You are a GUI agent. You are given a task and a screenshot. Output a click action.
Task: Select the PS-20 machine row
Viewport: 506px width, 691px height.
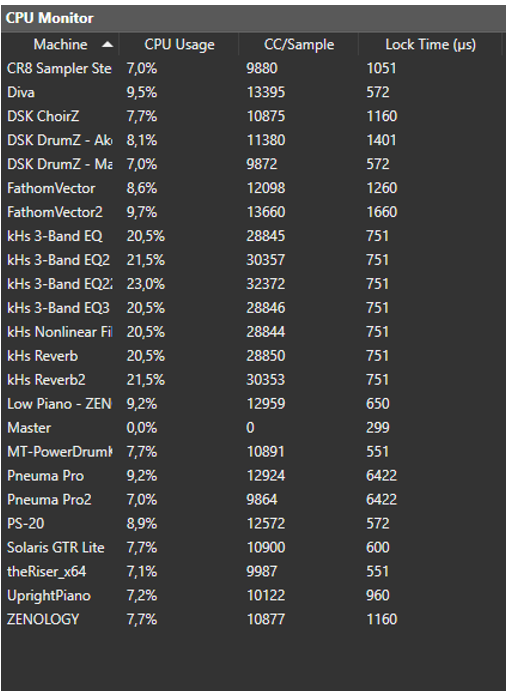click(254, 524)
